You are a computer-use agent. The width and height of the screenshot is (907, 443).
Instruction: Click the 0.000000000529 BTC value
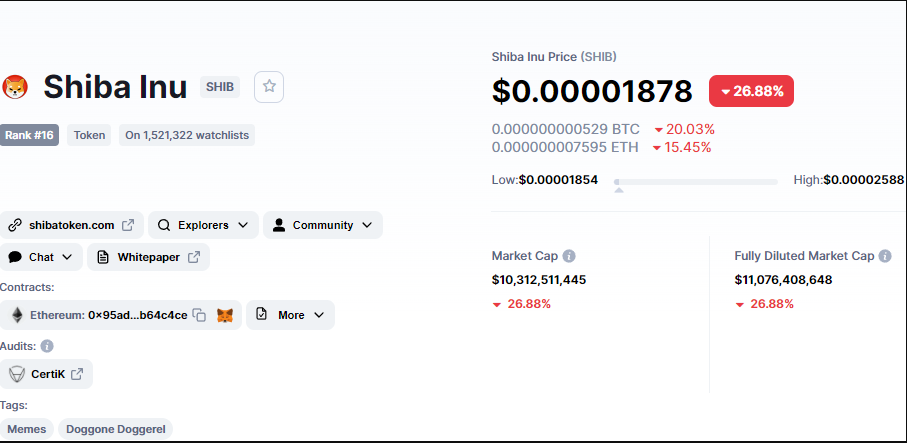click(566, 129)
